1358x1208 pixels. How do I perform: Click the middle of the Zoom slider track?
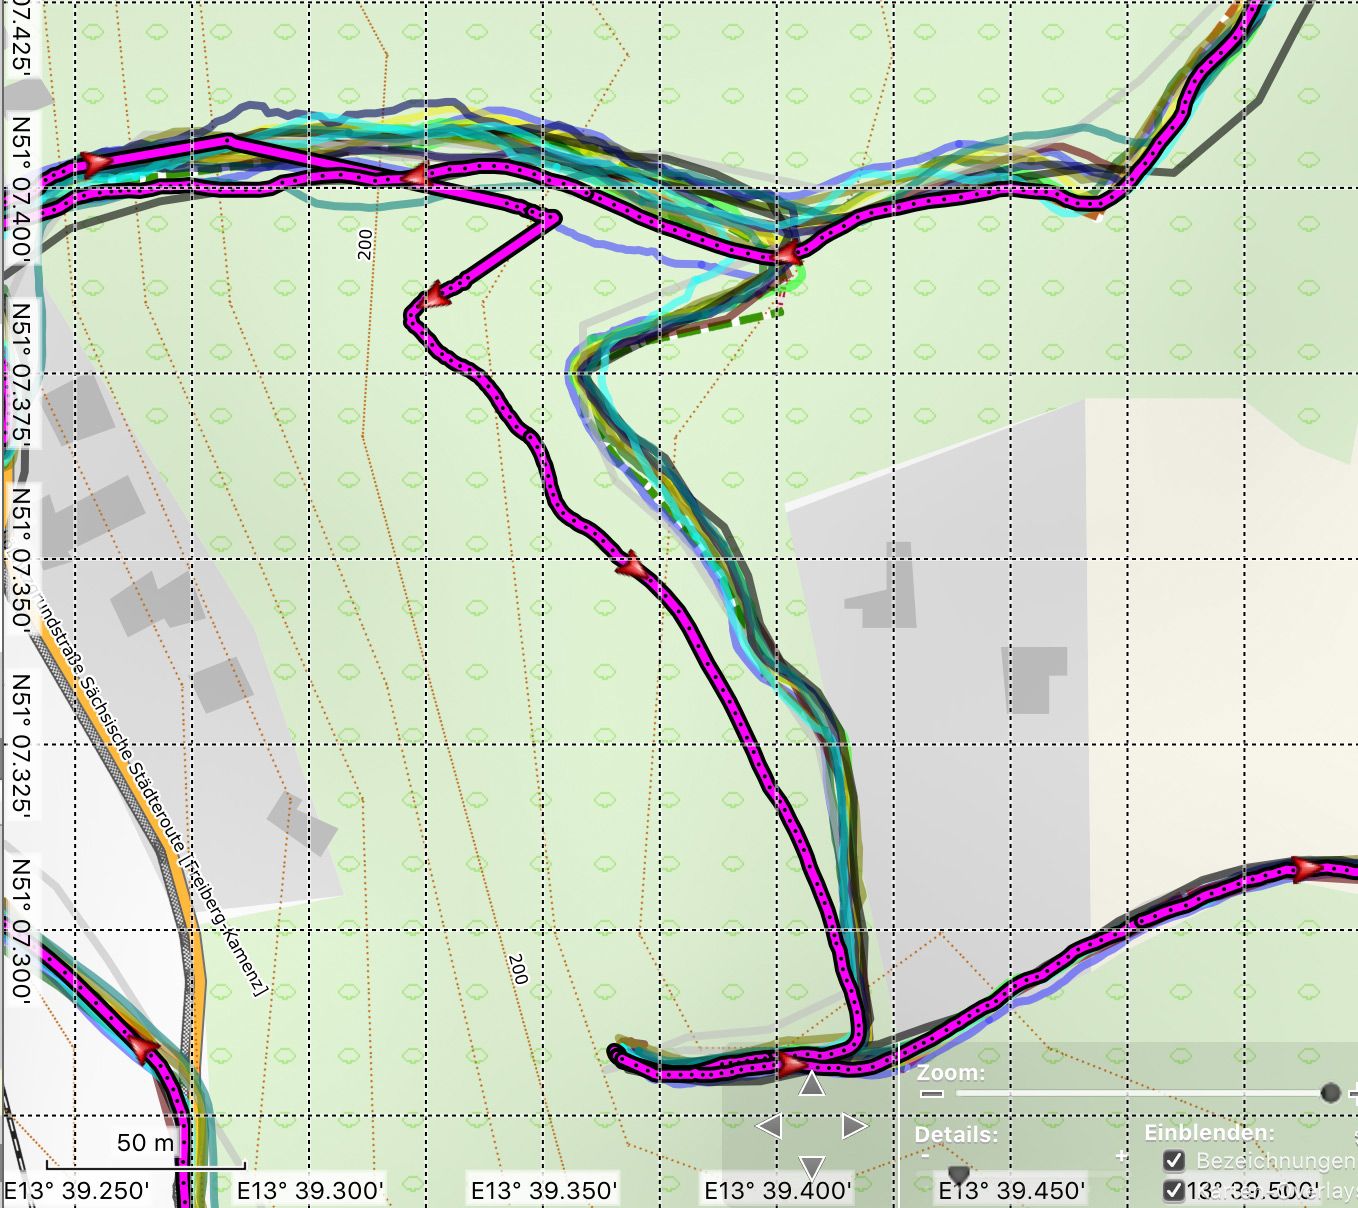point(1140,1094)
